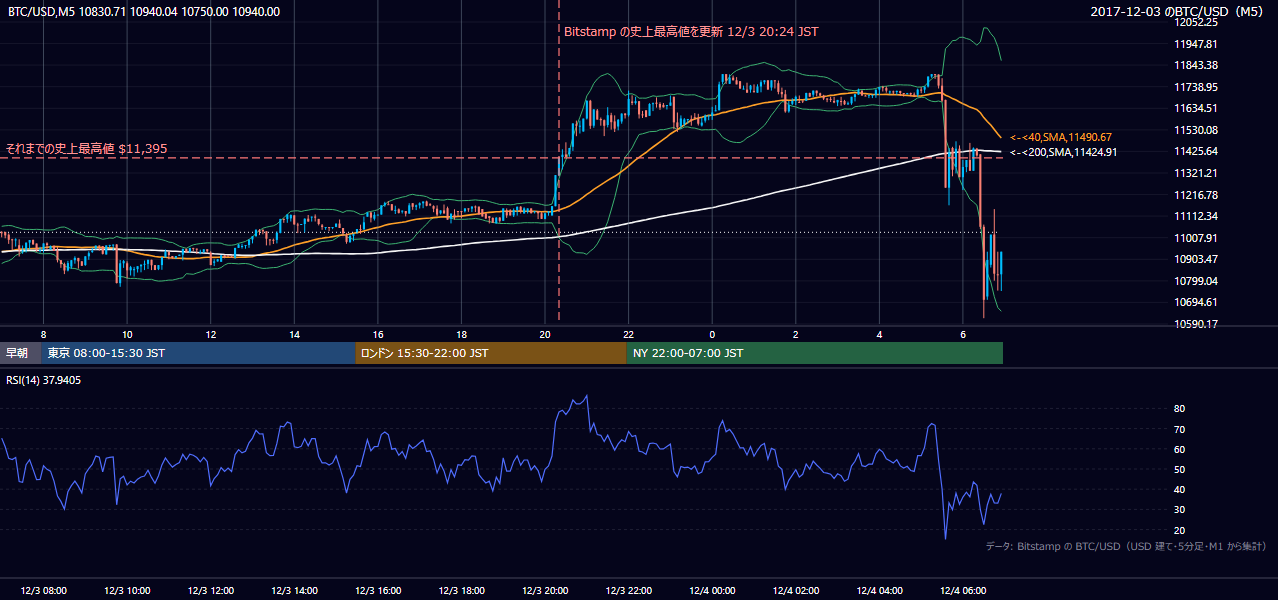Click the 'データ: Bitstamp の BTC/USD' source note
The image size is (1278, 600).
(x=1126, y=546)
